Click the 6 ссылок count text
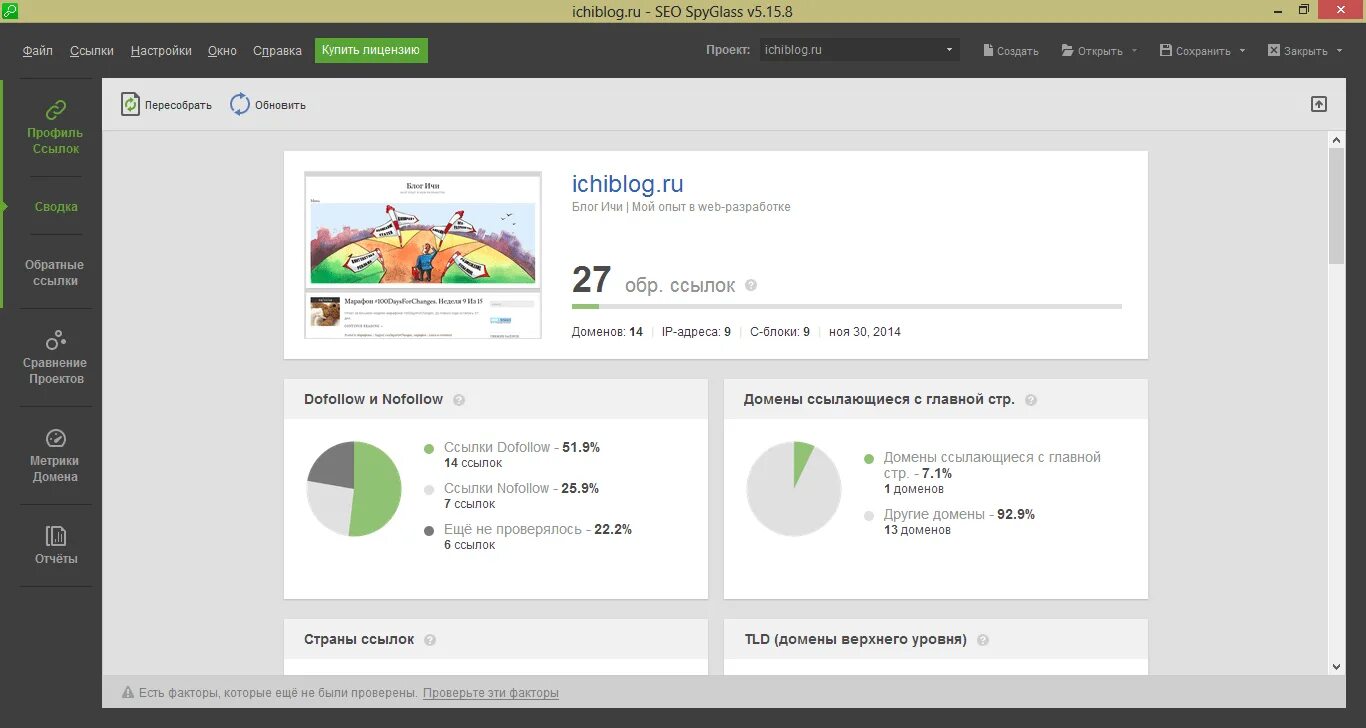The image size is (1366, 728). 470,545
